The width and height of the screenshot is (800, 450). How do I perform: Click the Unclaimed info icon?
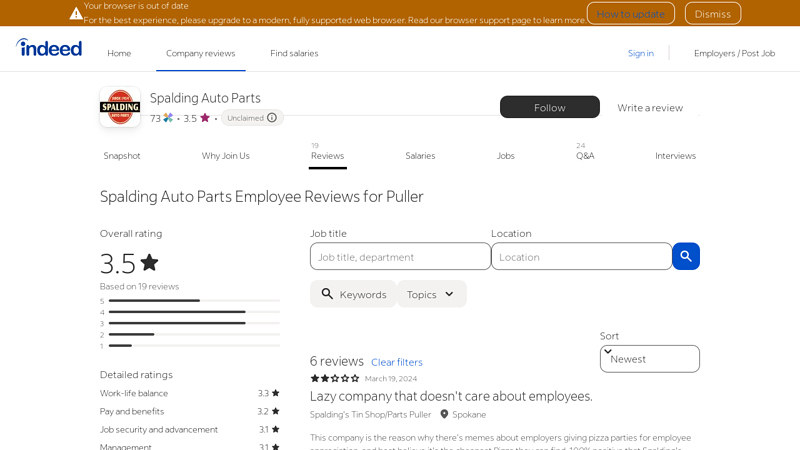272,118
